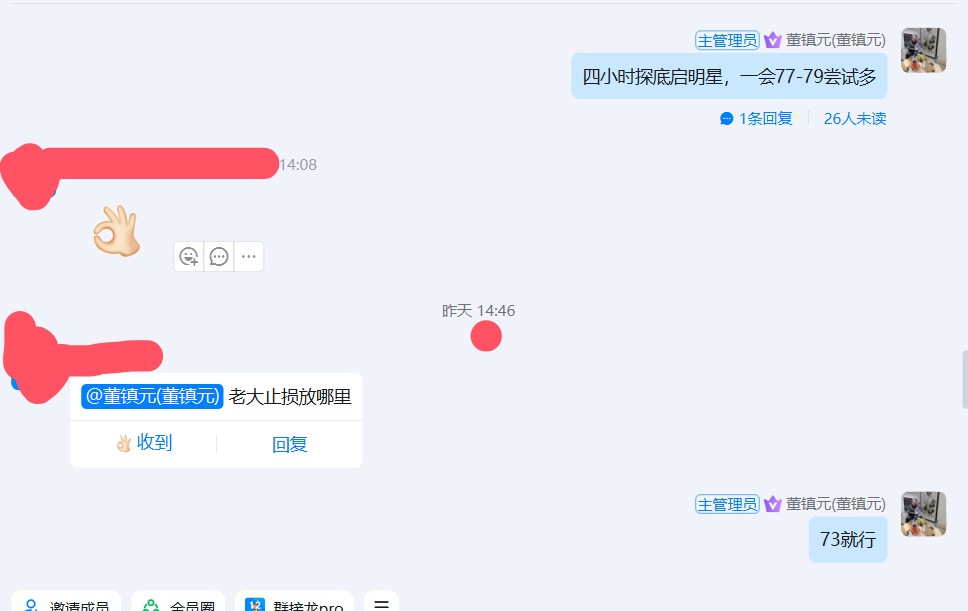Screen dimensions: 968x611
Task: Click the 1条回复 reply bubble icon
Action: click(x=727, y=118)
